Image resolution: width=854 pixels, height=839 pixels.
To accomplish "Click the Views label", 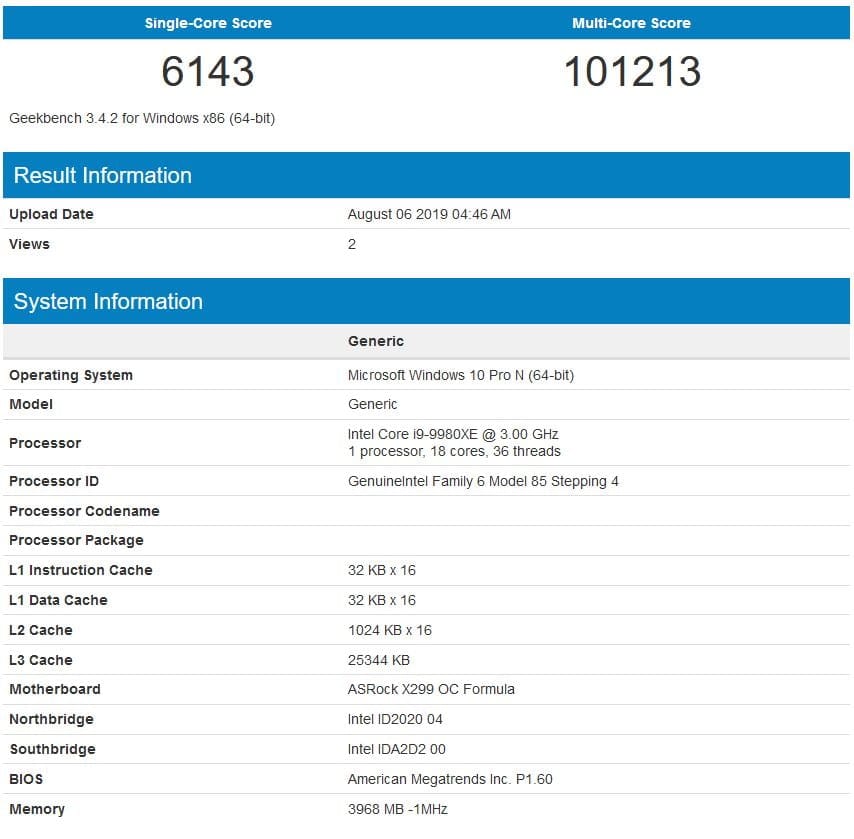I will tap(29, 244).
